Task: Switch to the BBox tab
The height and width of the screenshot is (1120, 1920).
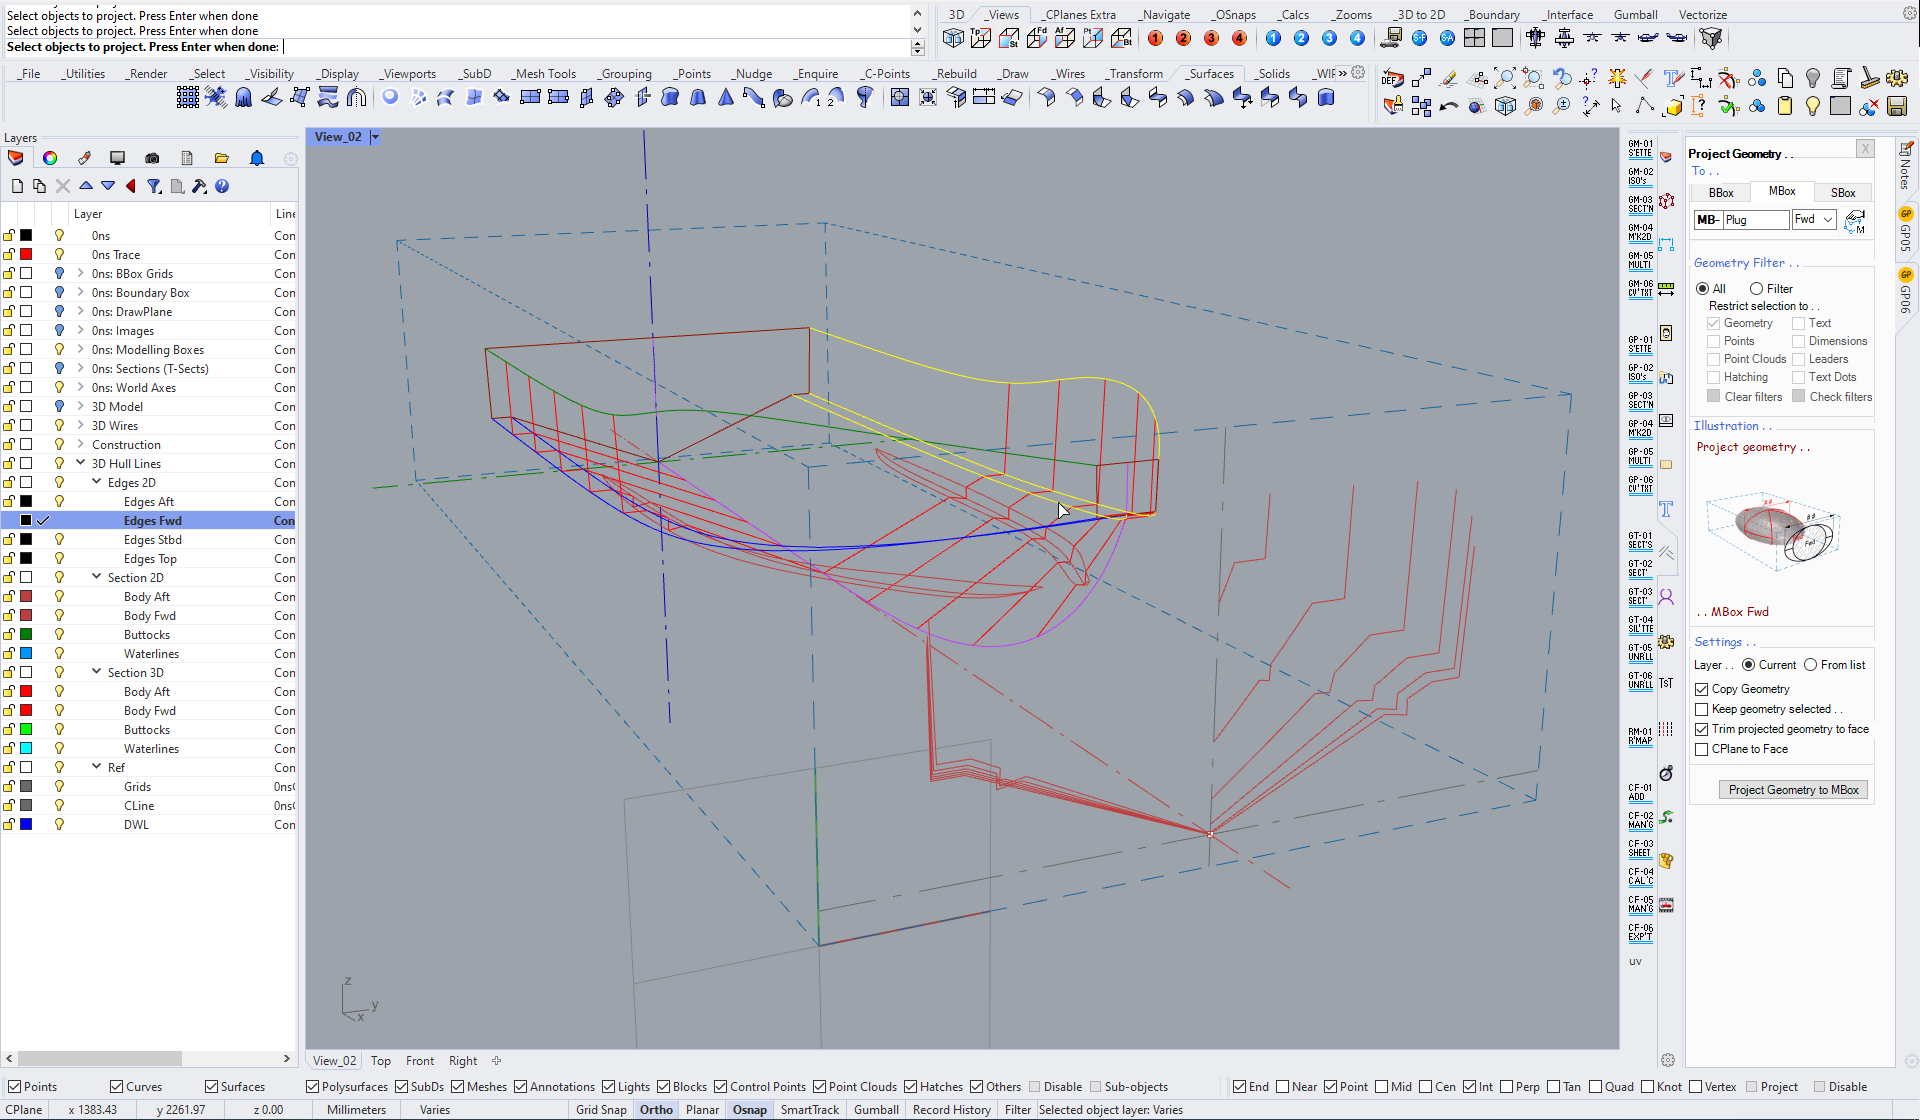Action: click(1721, 193)
